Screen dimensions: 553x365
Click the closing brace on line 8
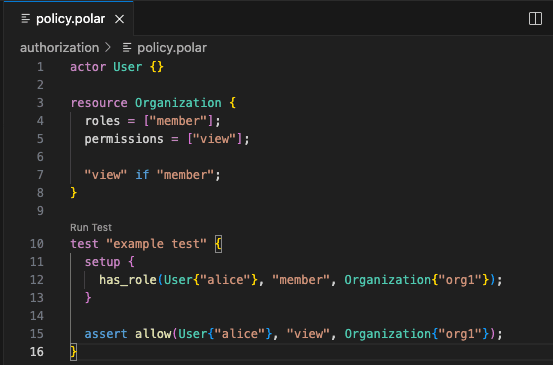(x=74, y=193)
